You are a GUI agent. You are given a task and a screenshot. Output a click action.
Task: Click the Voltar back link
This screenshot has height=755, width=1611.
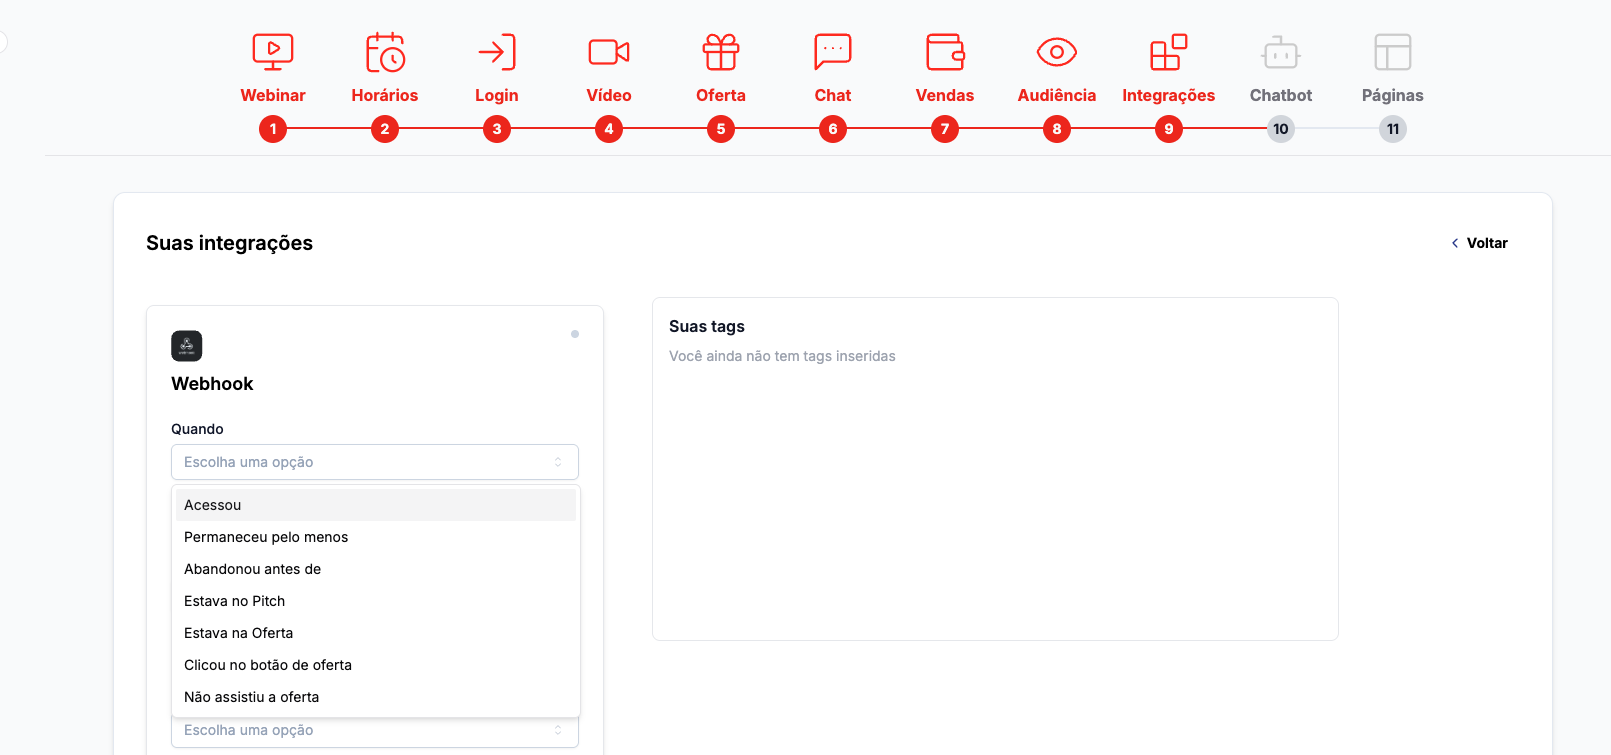click(x=1480, y=243)
